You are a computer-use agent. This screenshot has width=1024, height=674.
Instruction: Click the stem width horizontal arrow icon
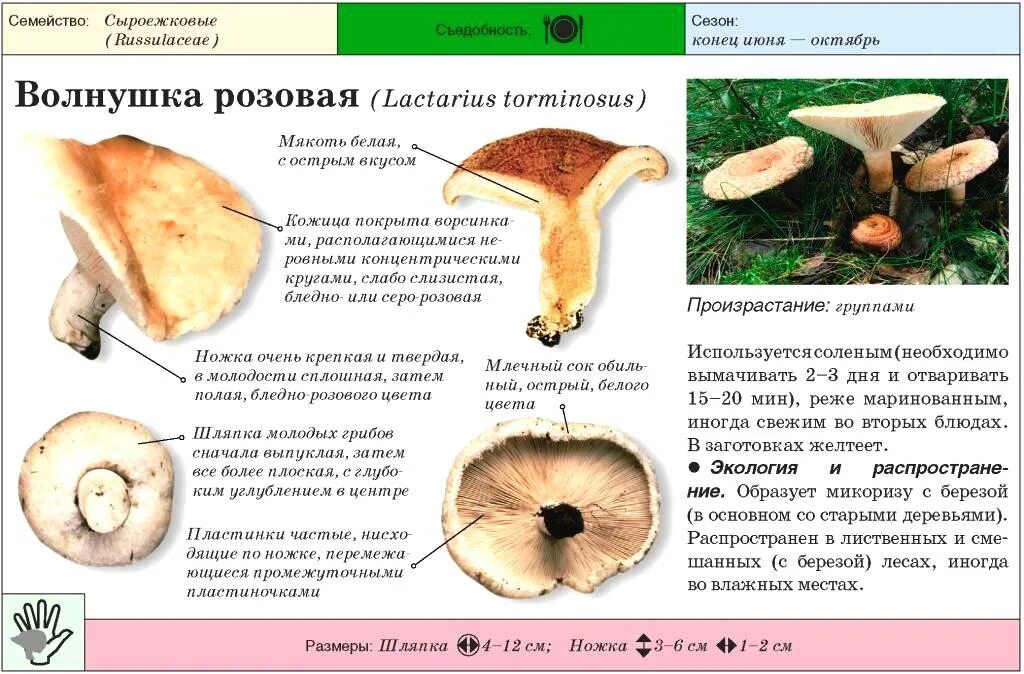pos(726,646)
